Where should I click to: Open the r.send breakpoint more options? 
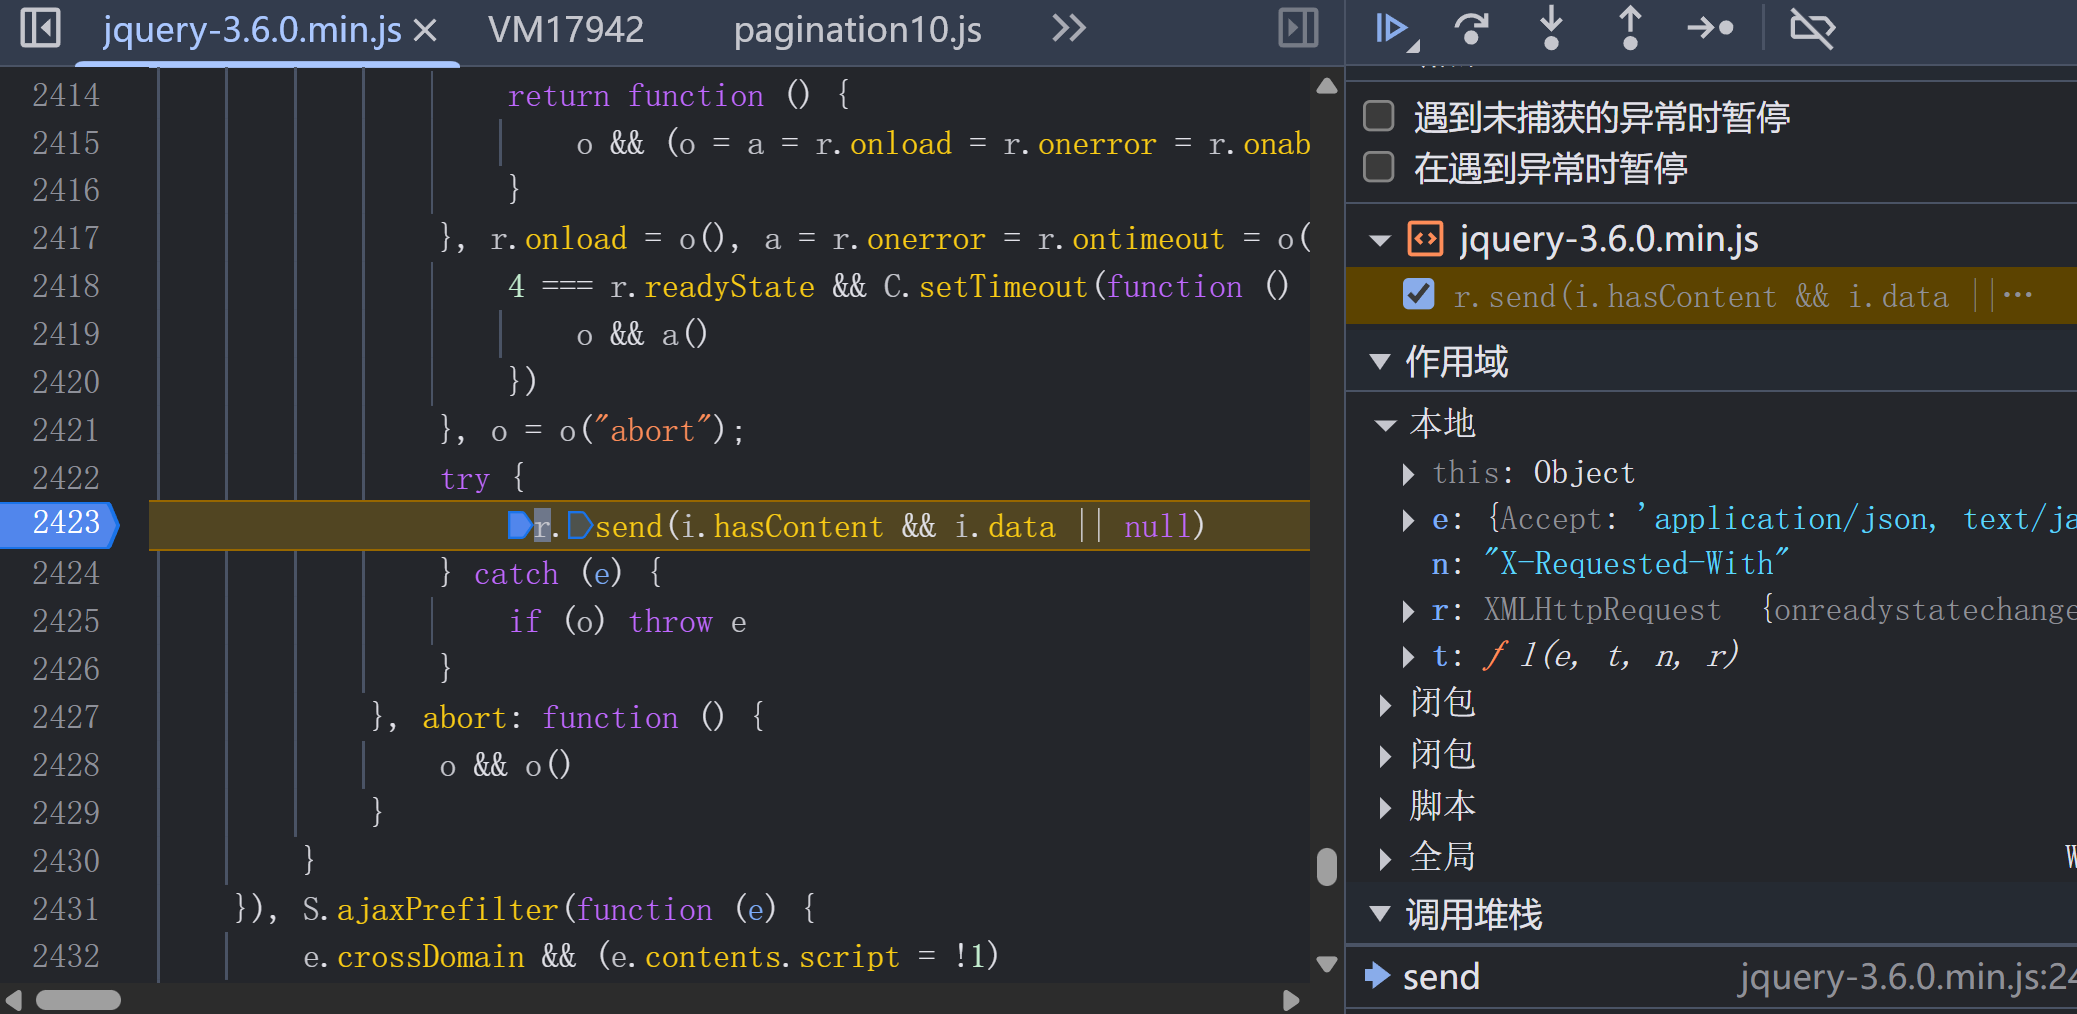2018,295
